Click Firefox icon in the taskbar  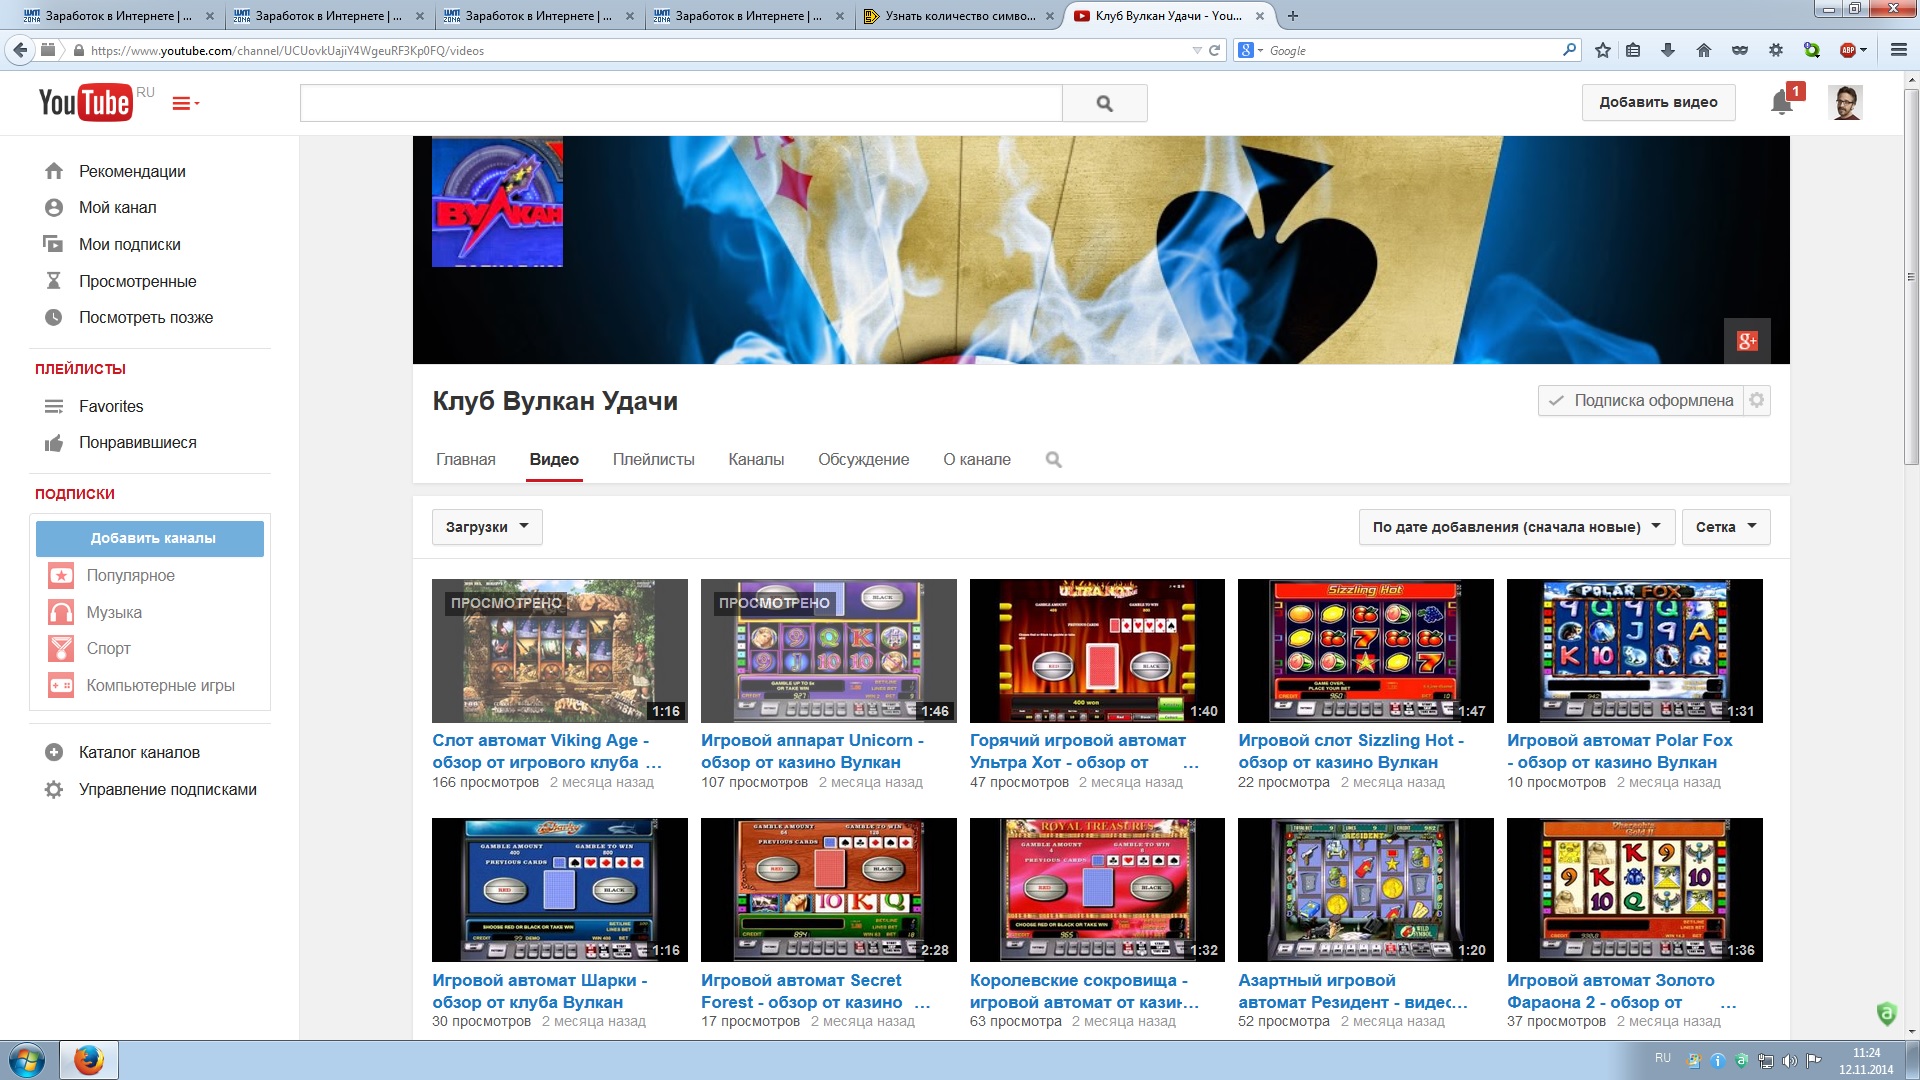point(89,1060)
